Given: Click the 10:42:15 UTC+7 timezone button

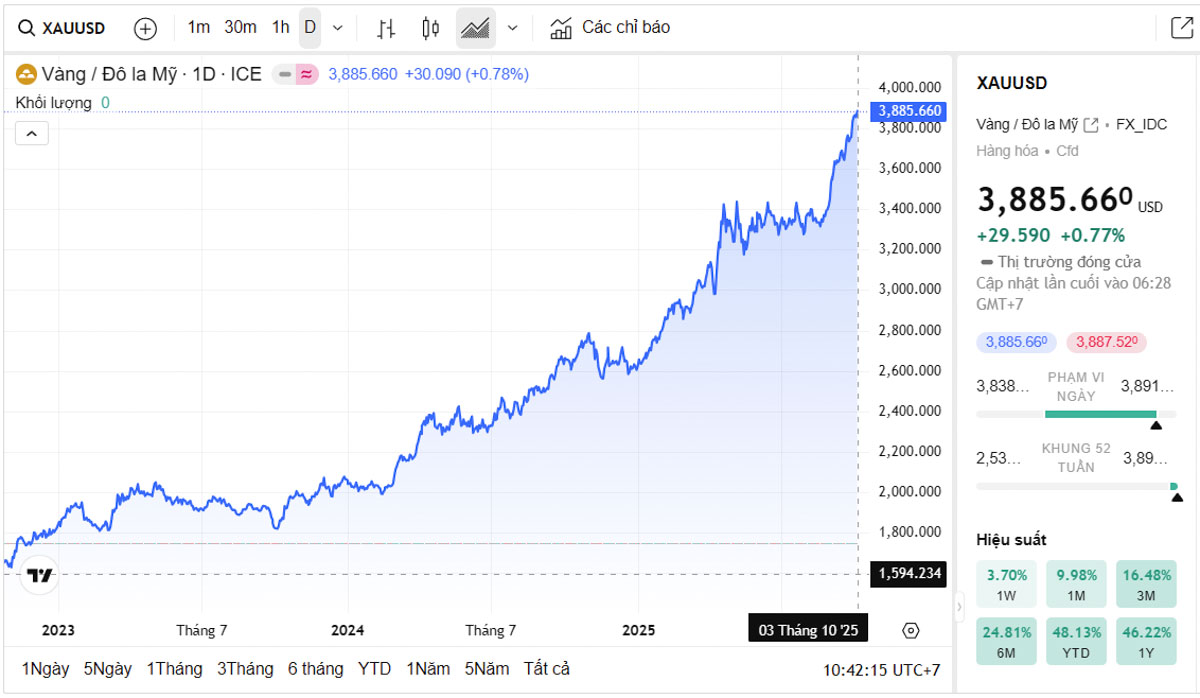Looking at the screenshot, I should click(x=881, y=670).
